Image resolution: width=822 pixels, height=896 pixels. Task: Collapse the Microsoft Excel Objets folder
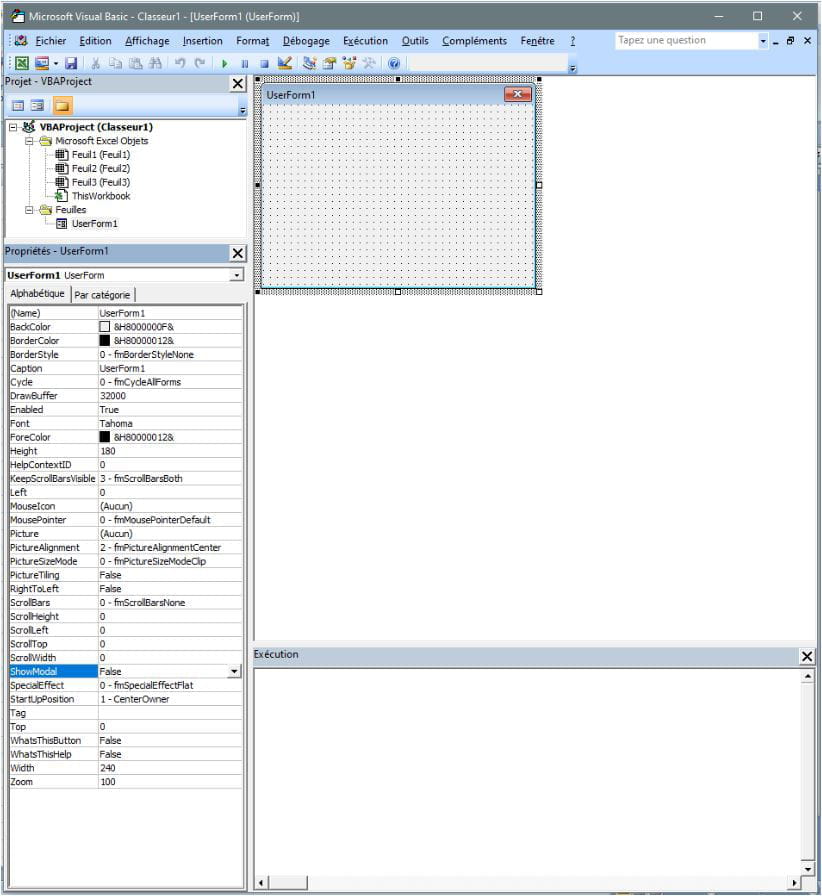pyautogui.click(x=29, y=141)
